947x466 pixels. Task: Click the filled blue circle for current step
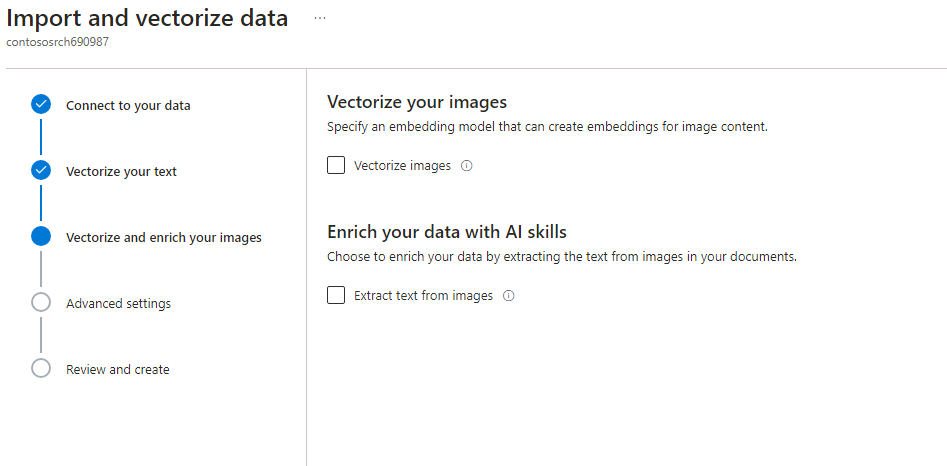[x=40, y=237]
